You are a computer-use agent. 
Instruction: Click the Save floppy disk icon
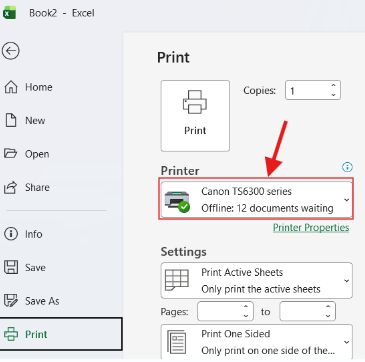11,267
